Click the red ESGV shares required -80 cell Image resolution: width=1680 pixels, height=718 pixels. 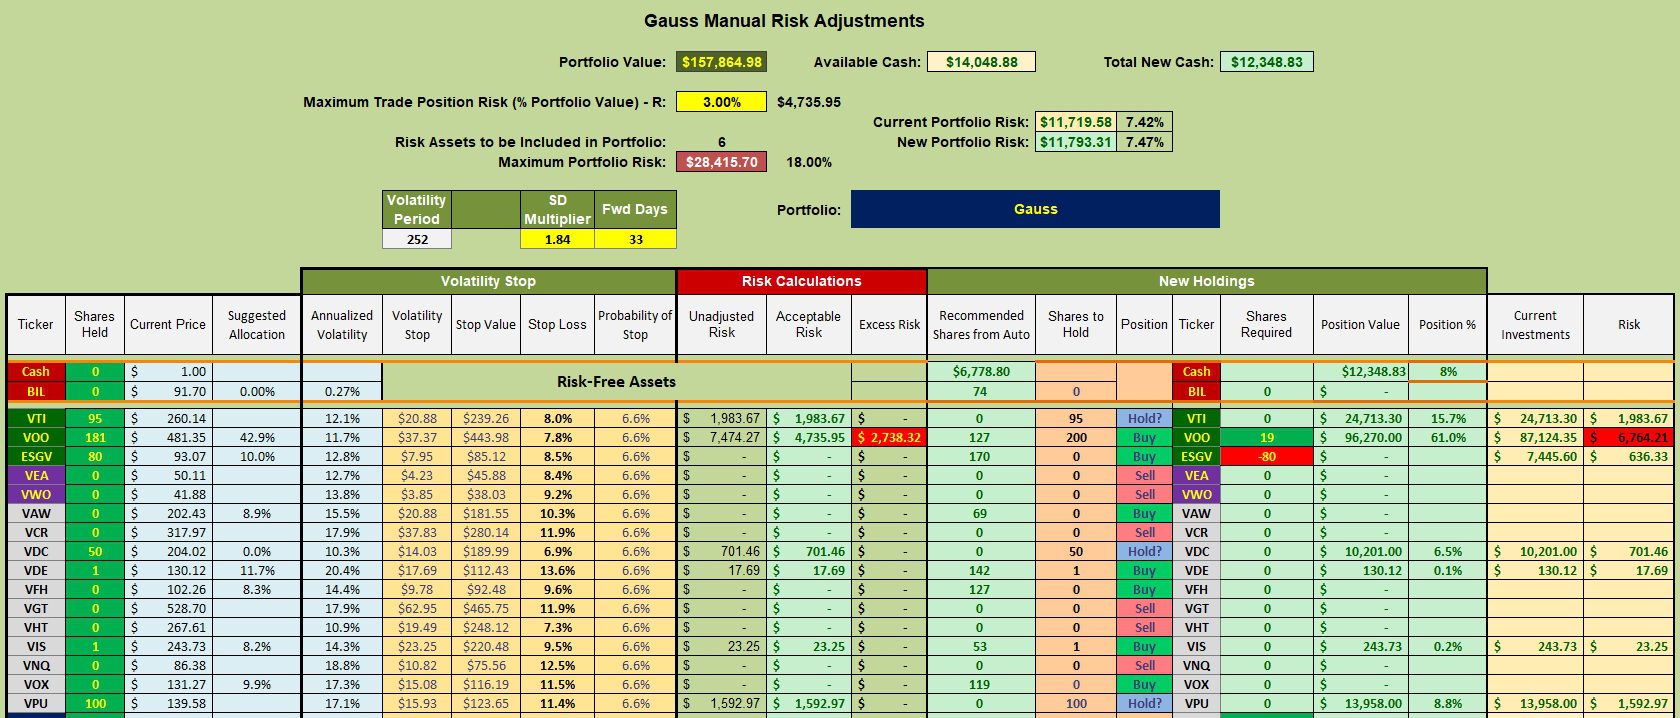click(x=1266, y=456)
